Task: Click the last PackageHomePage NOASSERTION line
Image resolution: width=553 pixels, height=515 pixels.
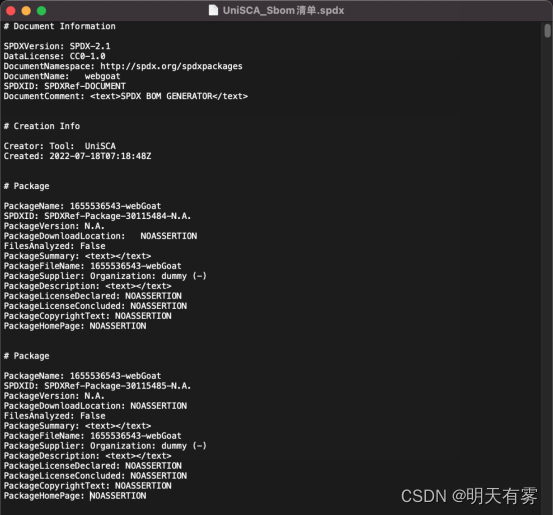Action: (x=75, y=496)
